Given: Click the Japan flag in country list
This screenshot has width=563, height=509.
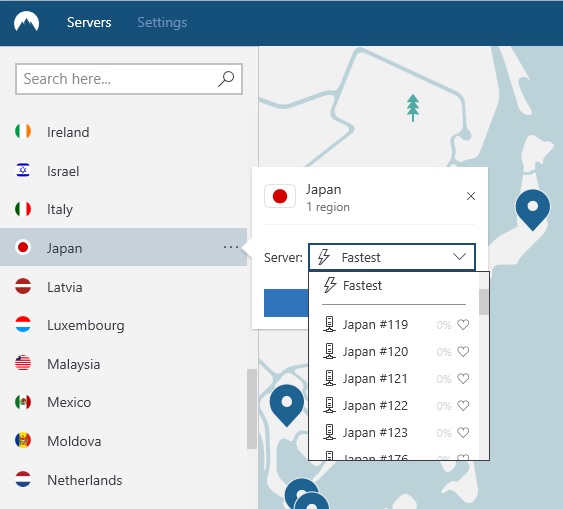Looking at the screenshot, I should pyautogui.click(x=23, y=247).
